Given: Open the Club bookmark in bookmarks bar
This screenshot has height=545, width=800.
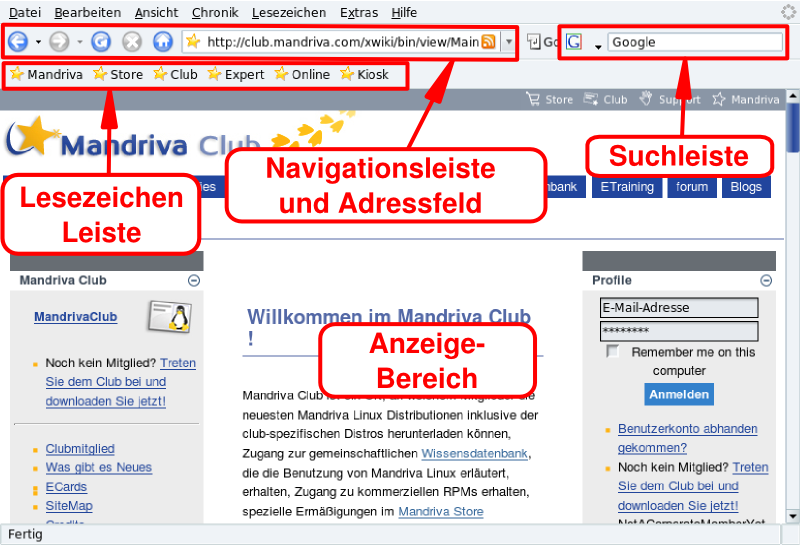Looking at the screenshot, I should (175, 75).
